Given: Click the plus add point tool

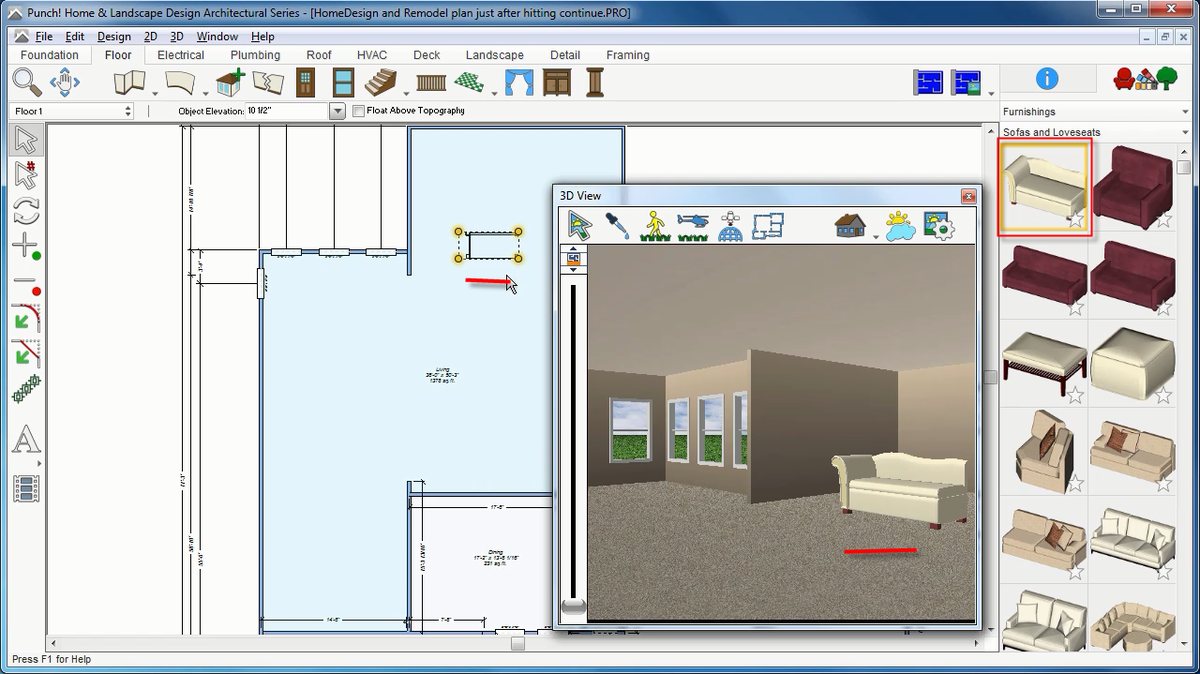Looking at the screenshot, I should 26,246.
